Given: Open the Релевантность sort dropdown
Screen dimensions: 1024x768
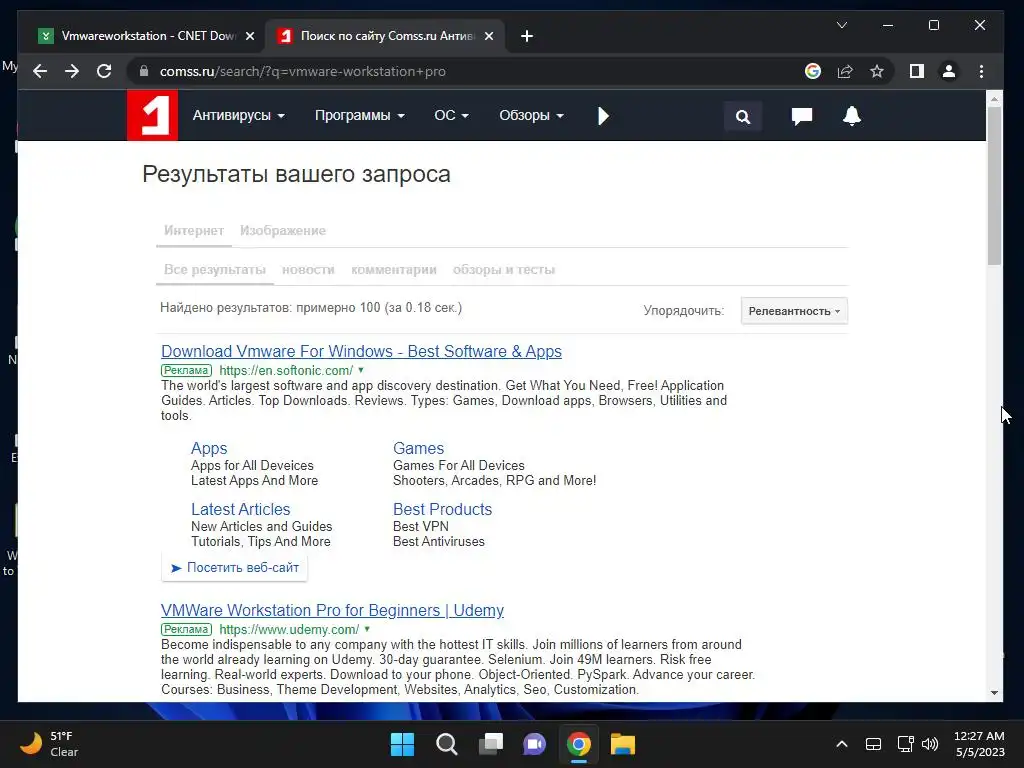Looking at the screenshot, I should pos(794,311).
